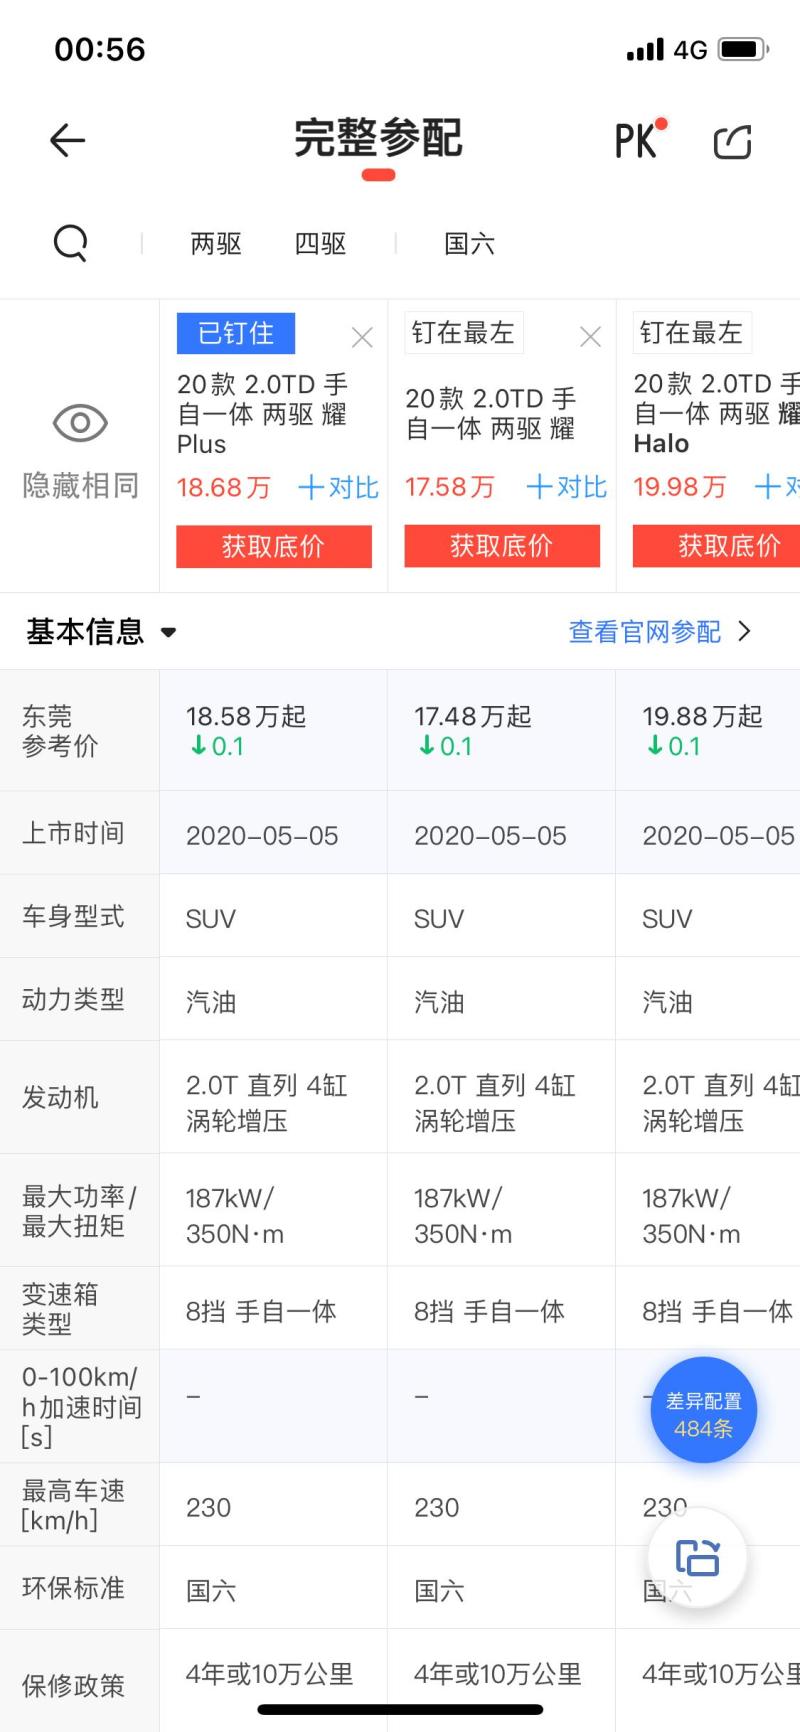Close the 17.58万 trim column with X
Viewport: 800px width, 1732px height.
point(589,338)
